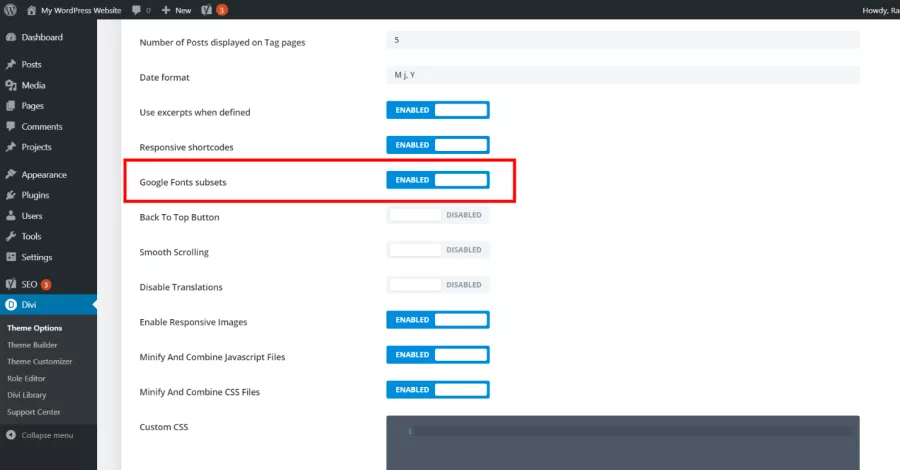Click the Plugins plug icon

coord(11,195)
